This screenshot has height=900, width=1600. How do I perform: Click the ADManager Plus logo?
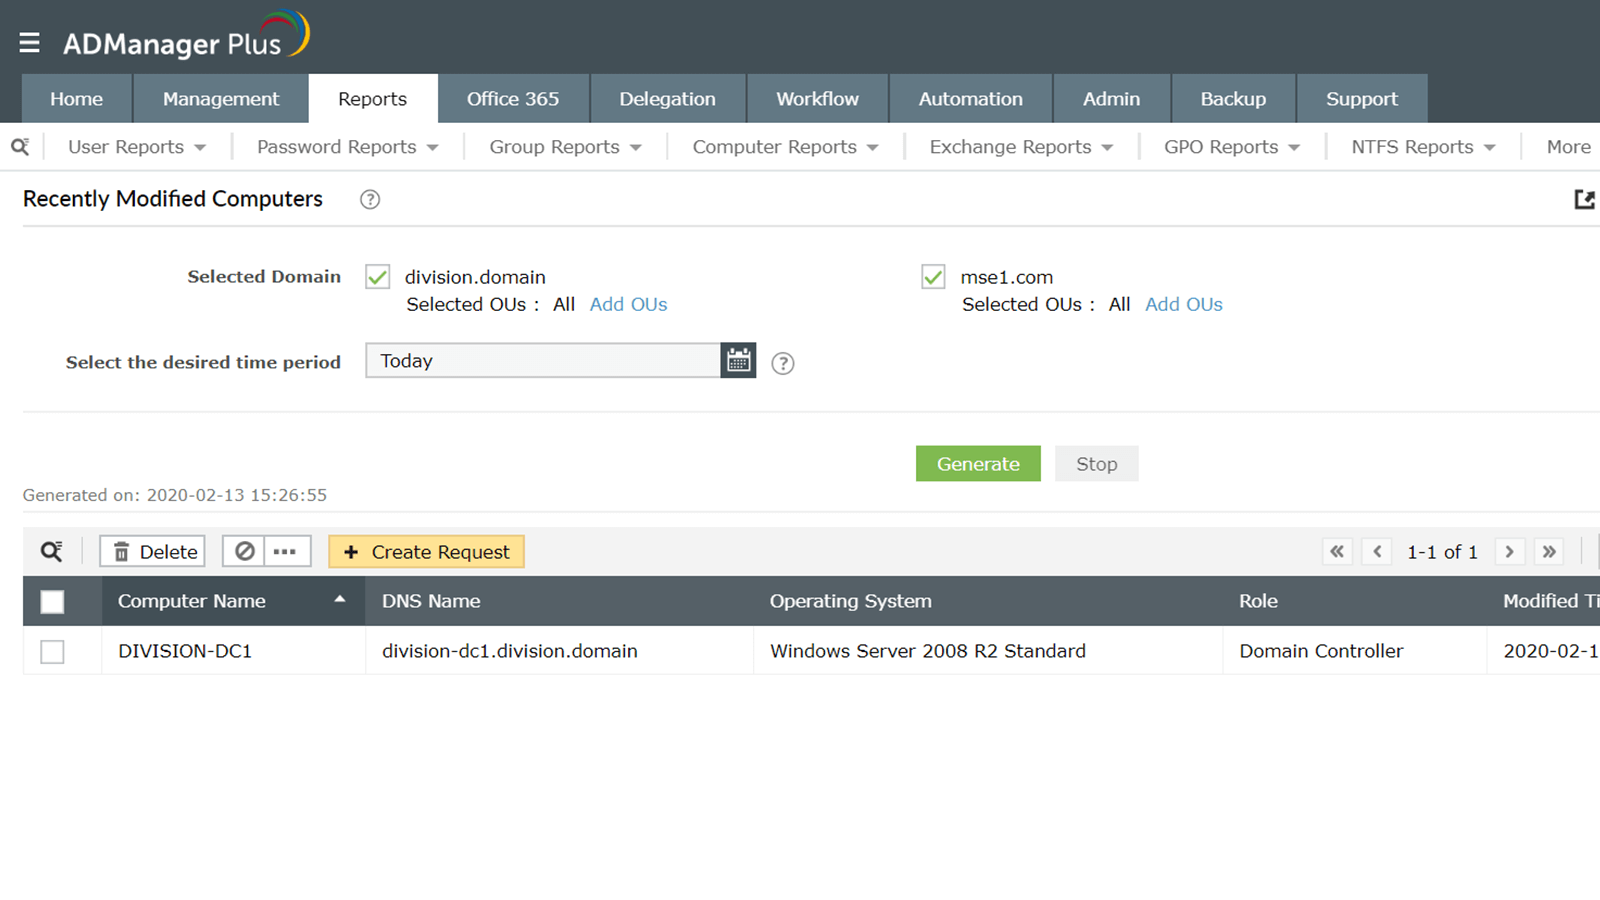click(x=186, y=36)
